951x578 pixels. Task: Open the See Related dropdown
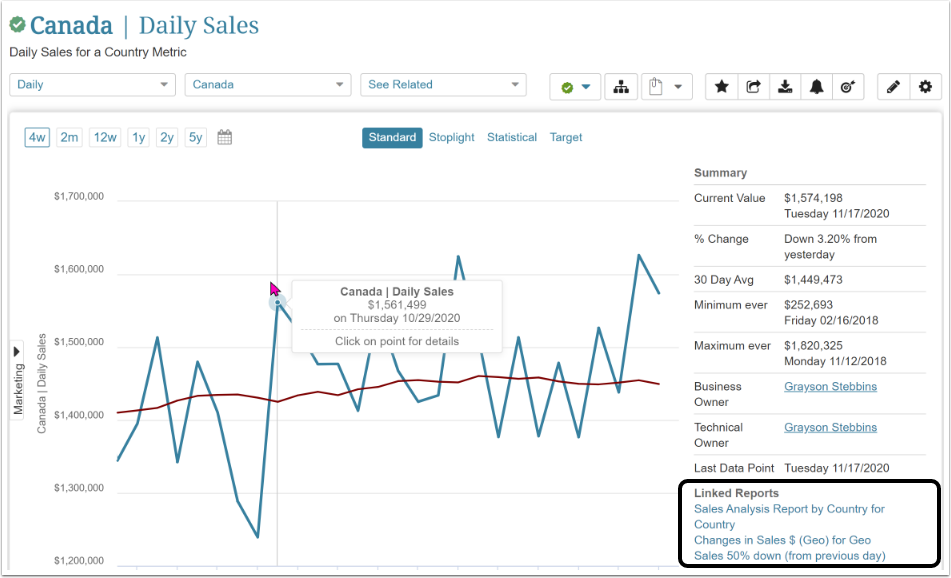point(443,85)
